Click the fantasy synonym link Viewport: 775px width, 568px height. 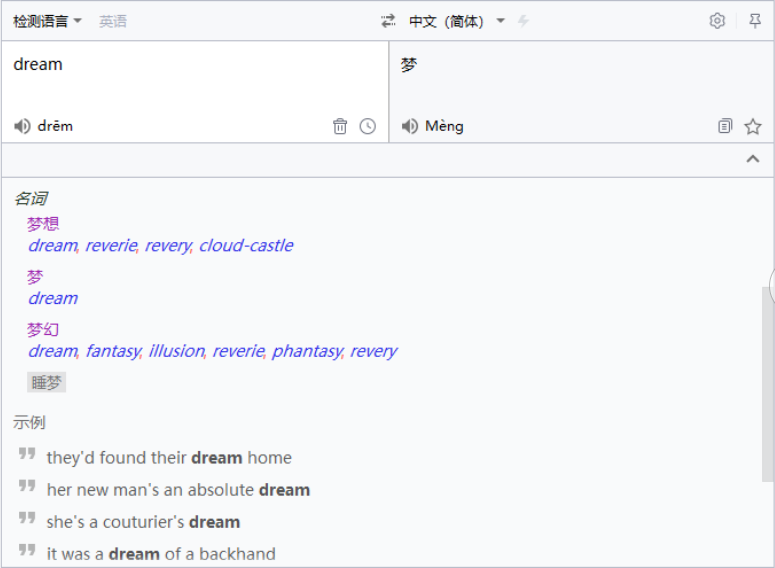[111, 351]
